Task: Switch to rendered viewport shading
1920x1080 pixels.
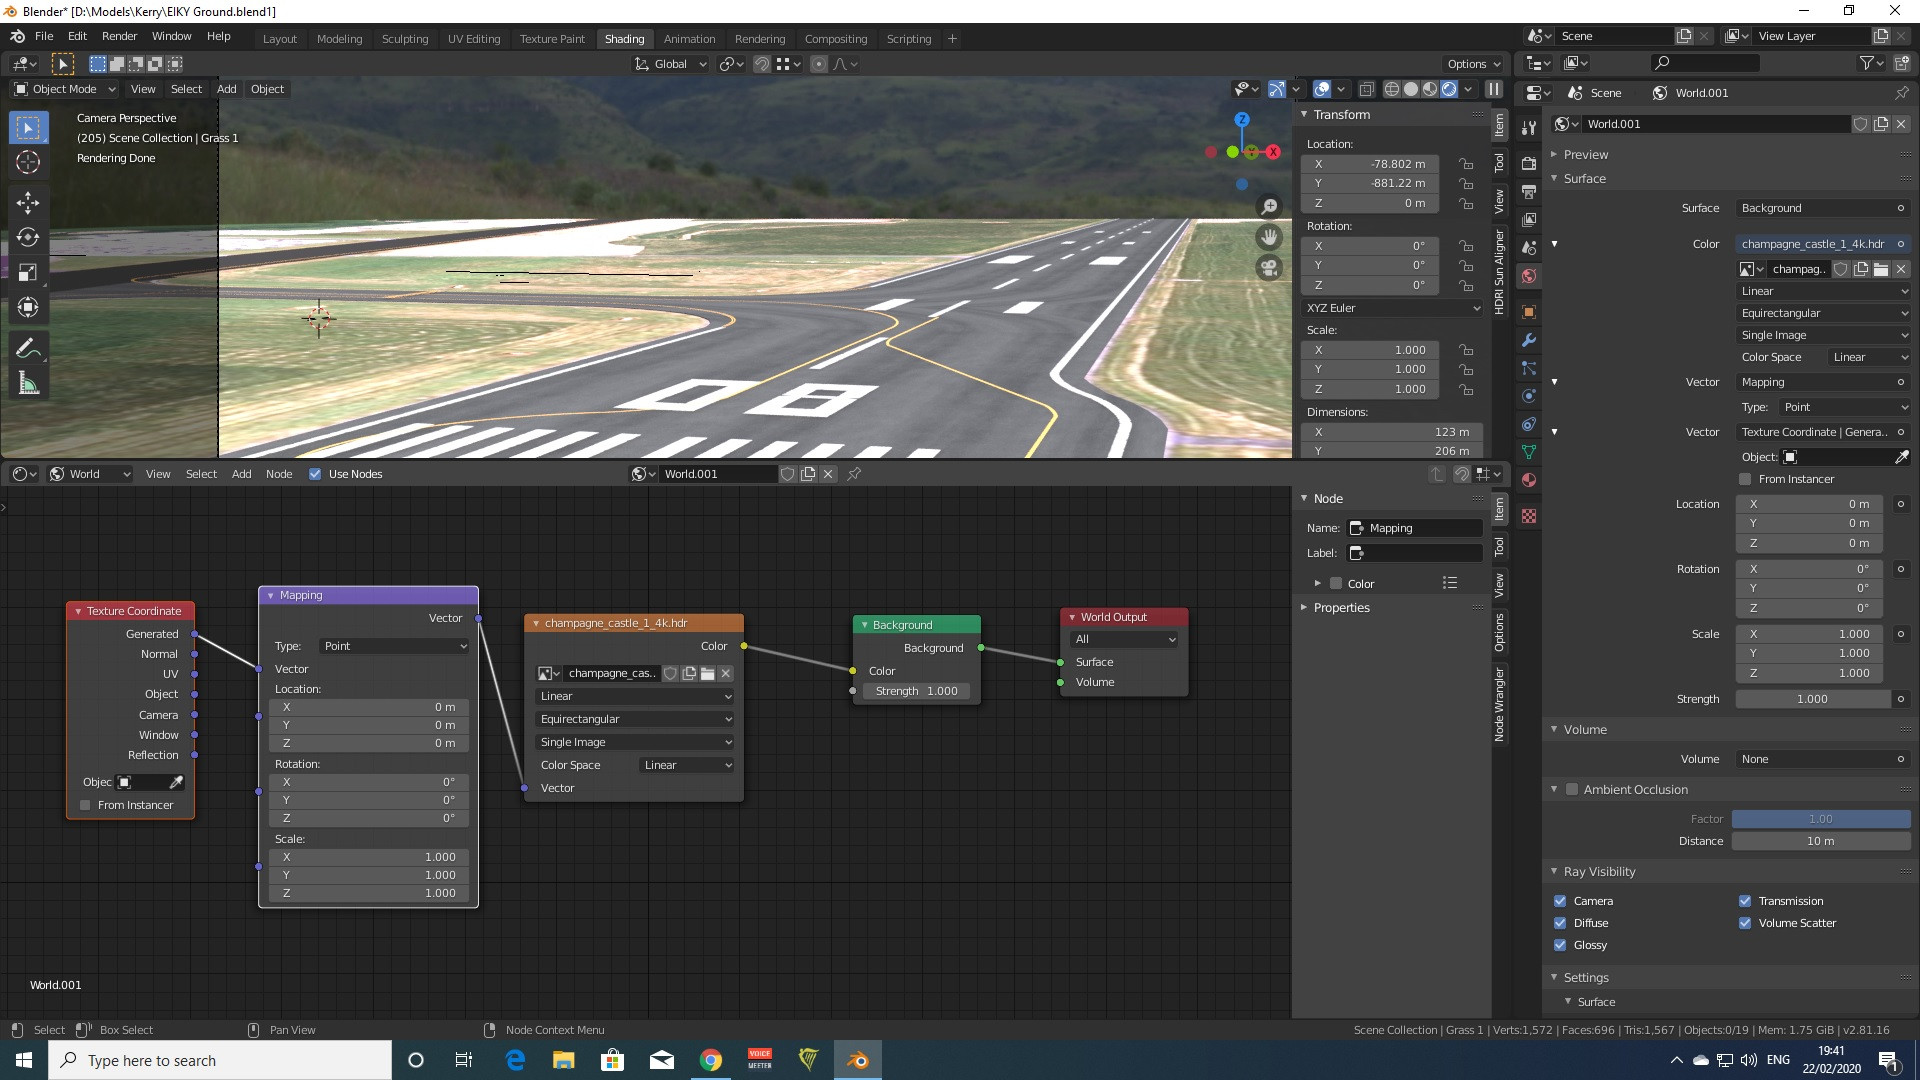Action: (1449, 89)
